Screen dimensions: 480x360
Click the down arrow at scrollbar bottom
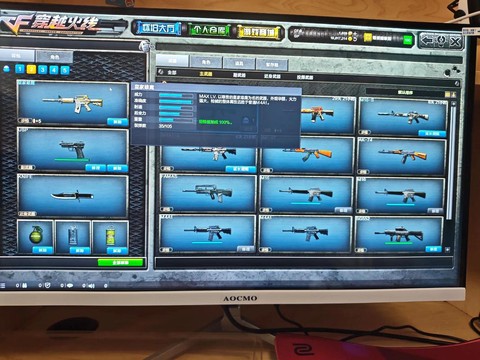(448, 249)
